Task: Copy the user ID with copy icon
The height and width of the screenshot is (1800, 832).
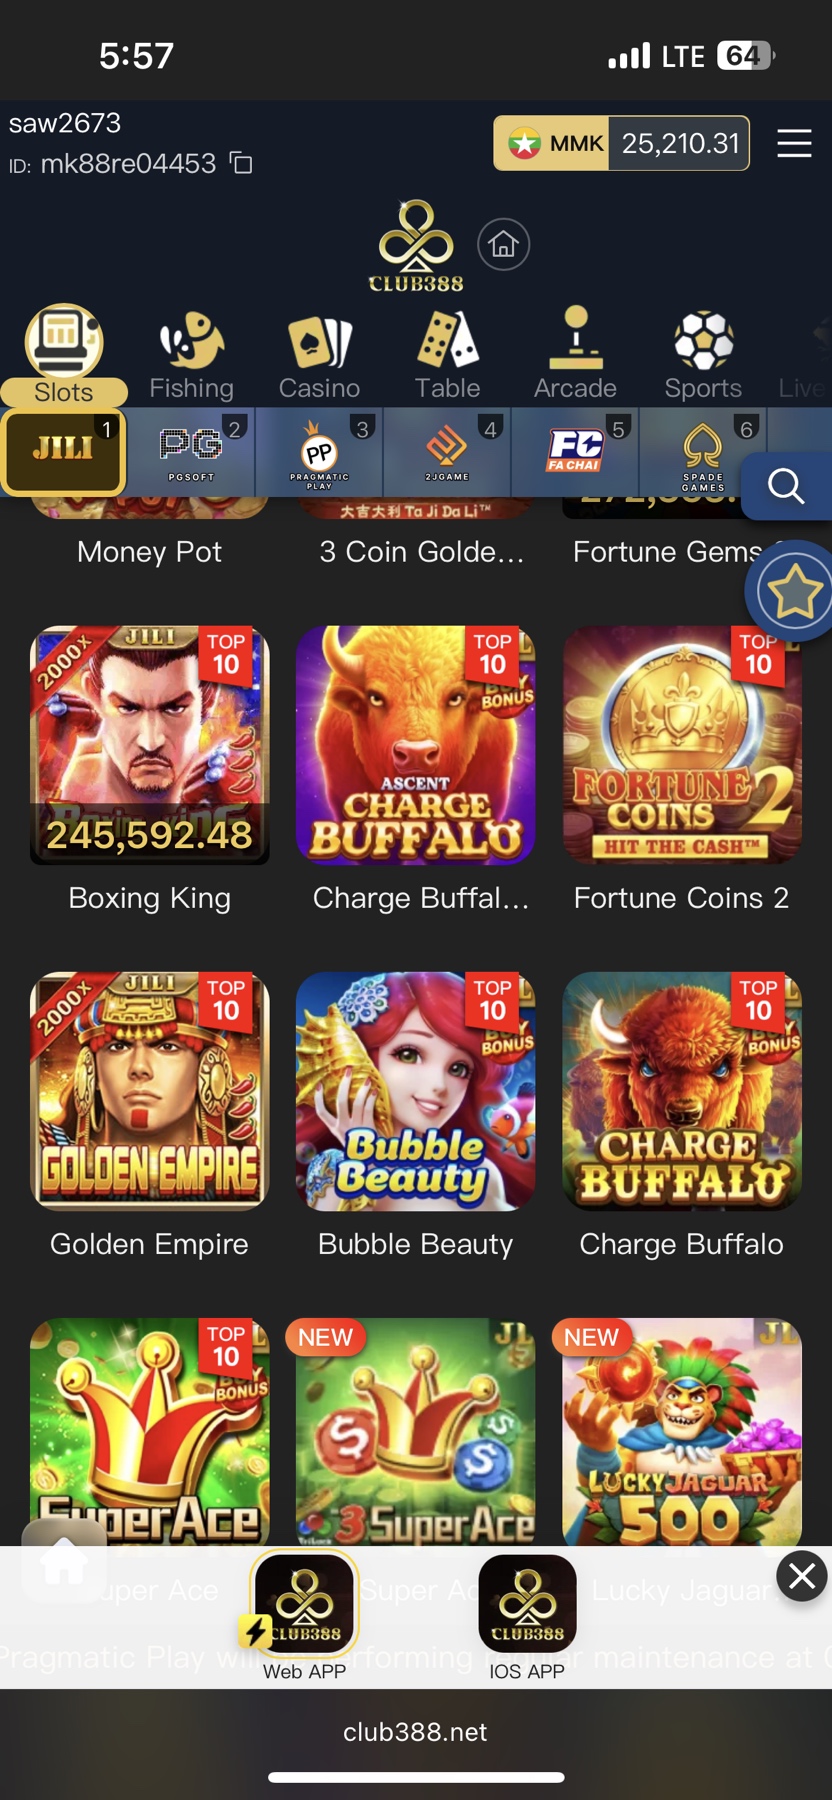Action: [x=241, y=163]
